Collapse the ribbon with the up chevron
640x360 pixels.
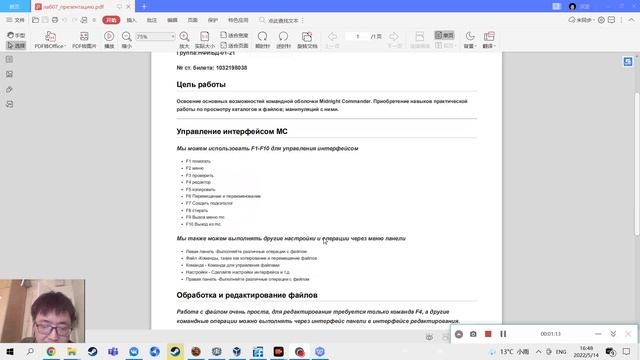click(631, 20)
